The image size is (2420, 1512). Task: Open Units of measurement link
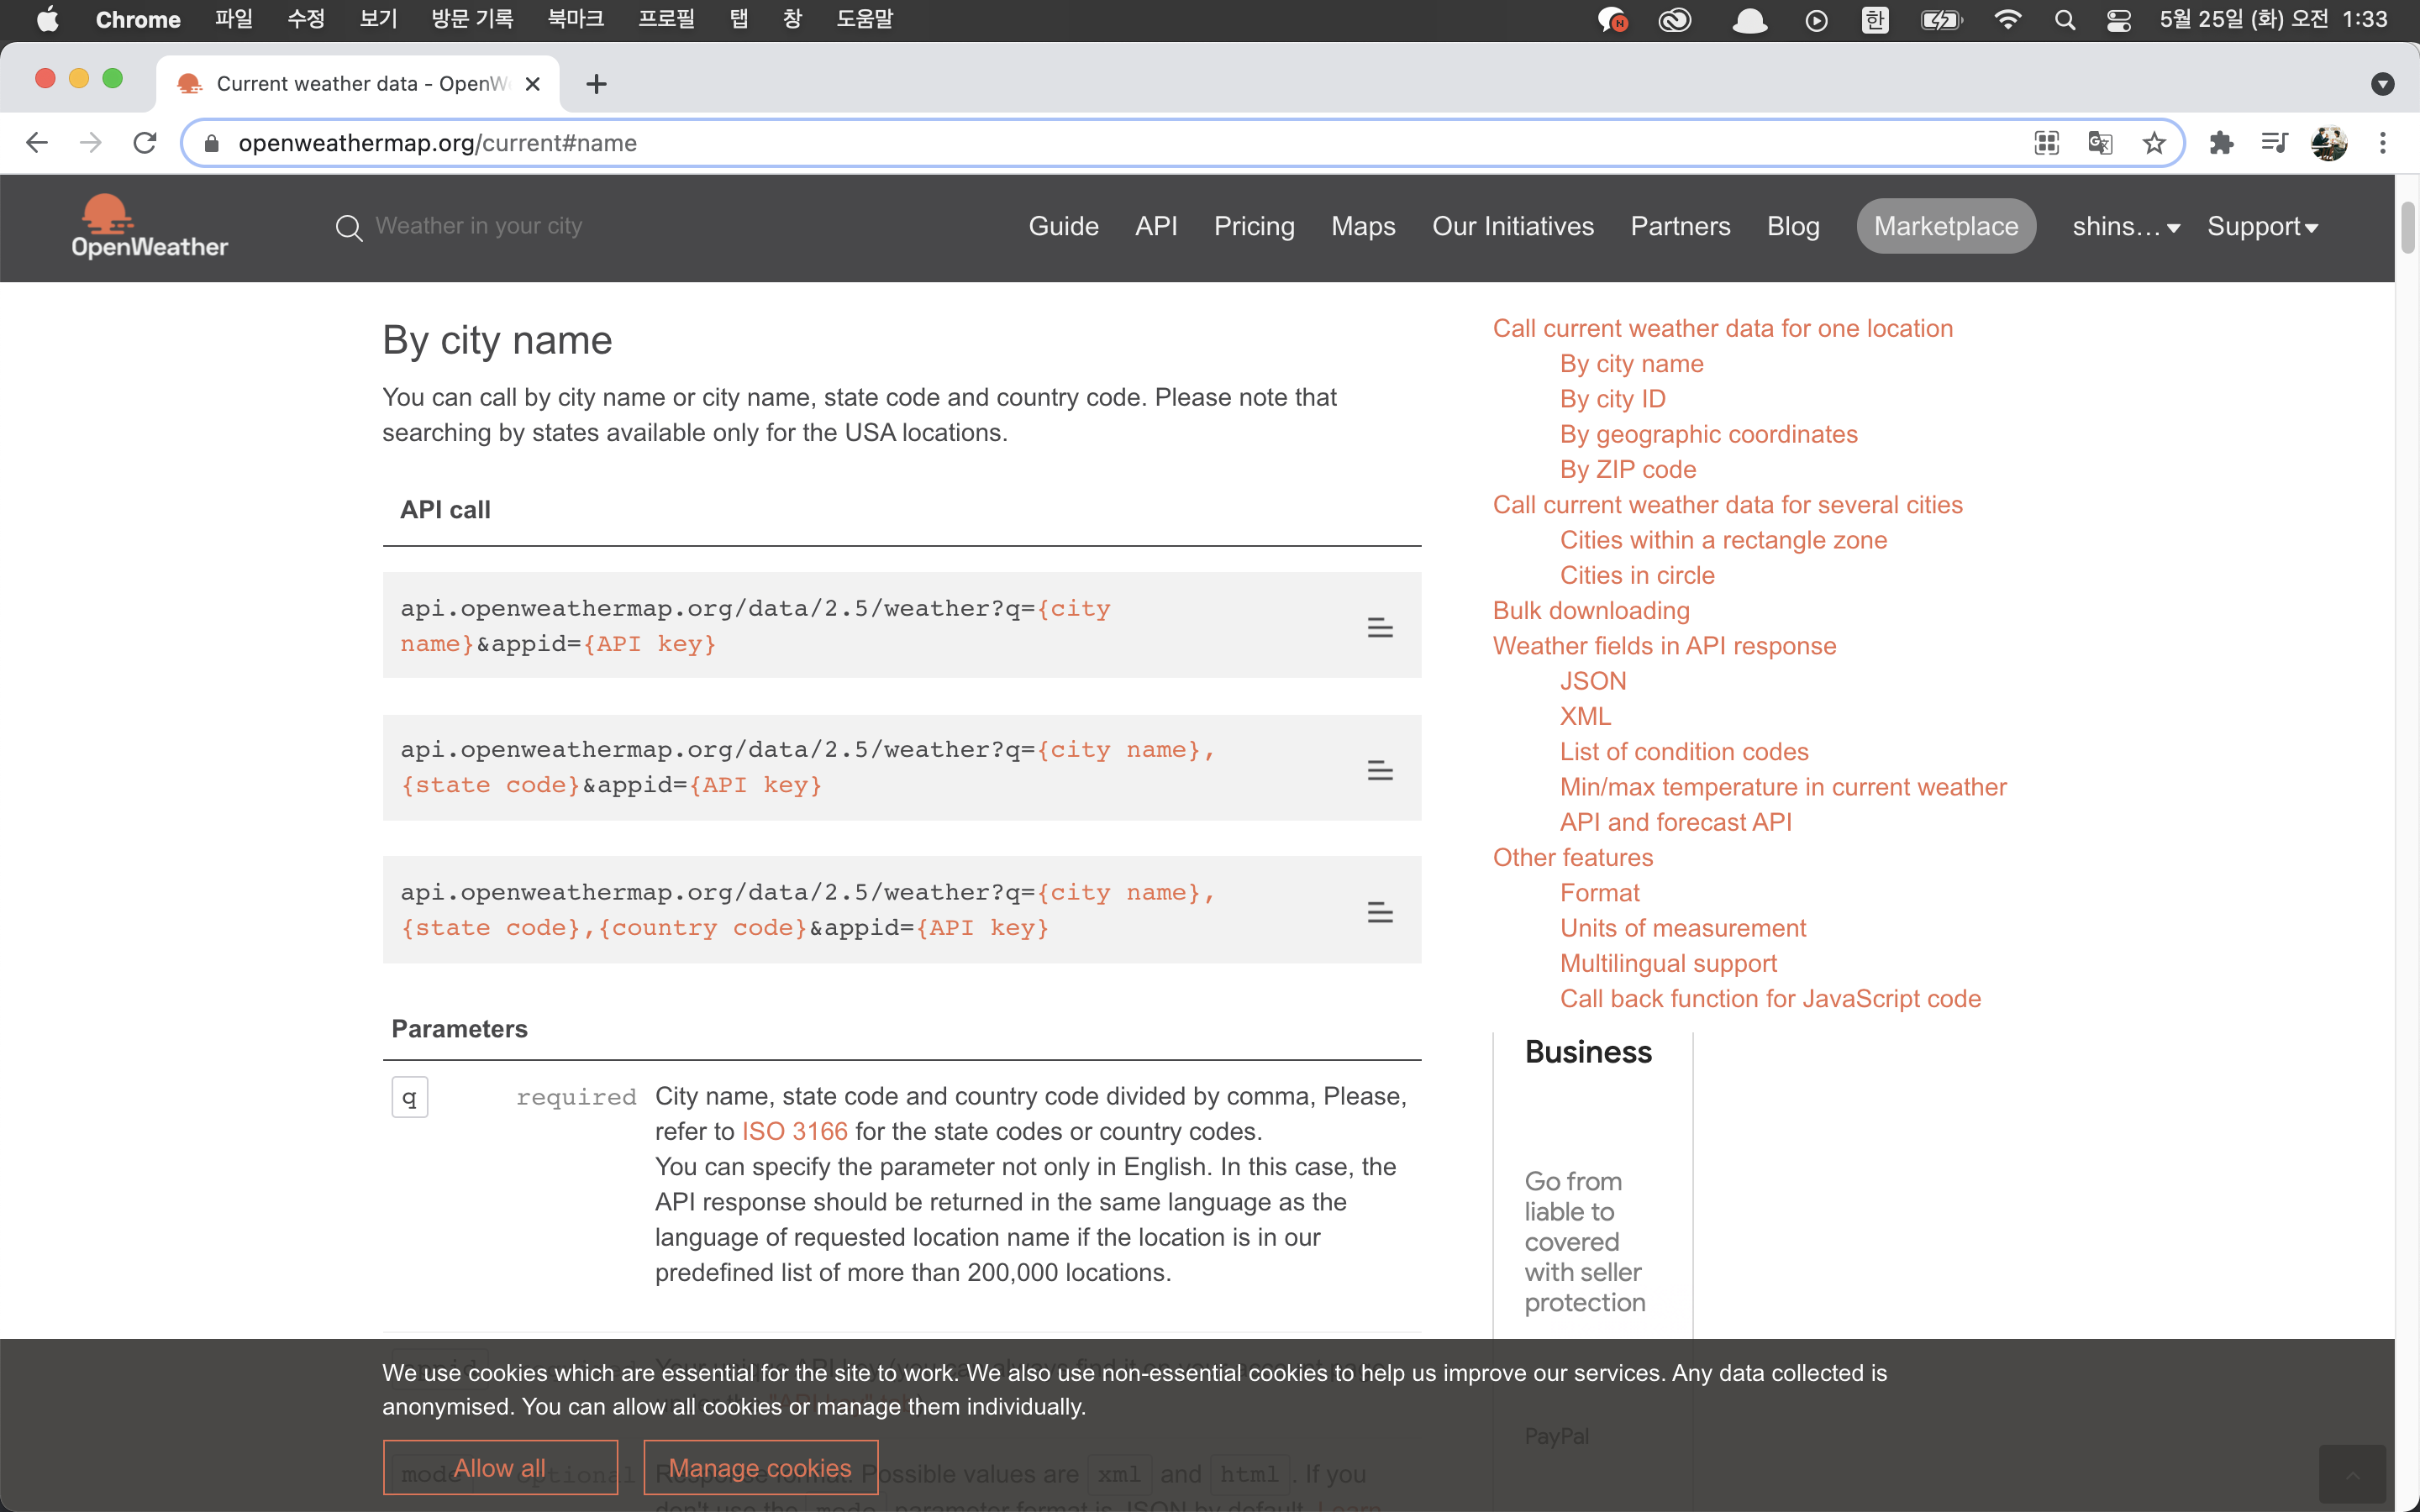coord(1683,928)
